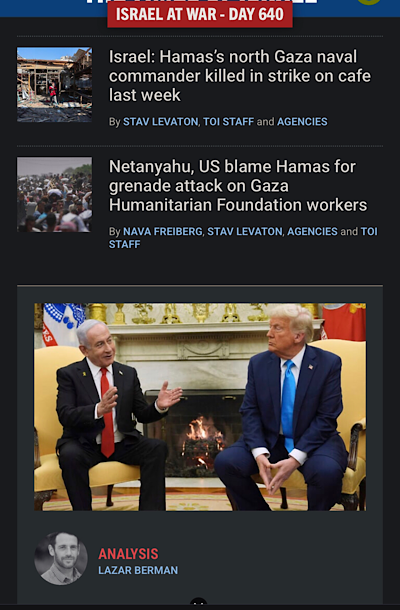
Task: Open TOI Staff in the cafe strike byline
Action: point(228,122)
